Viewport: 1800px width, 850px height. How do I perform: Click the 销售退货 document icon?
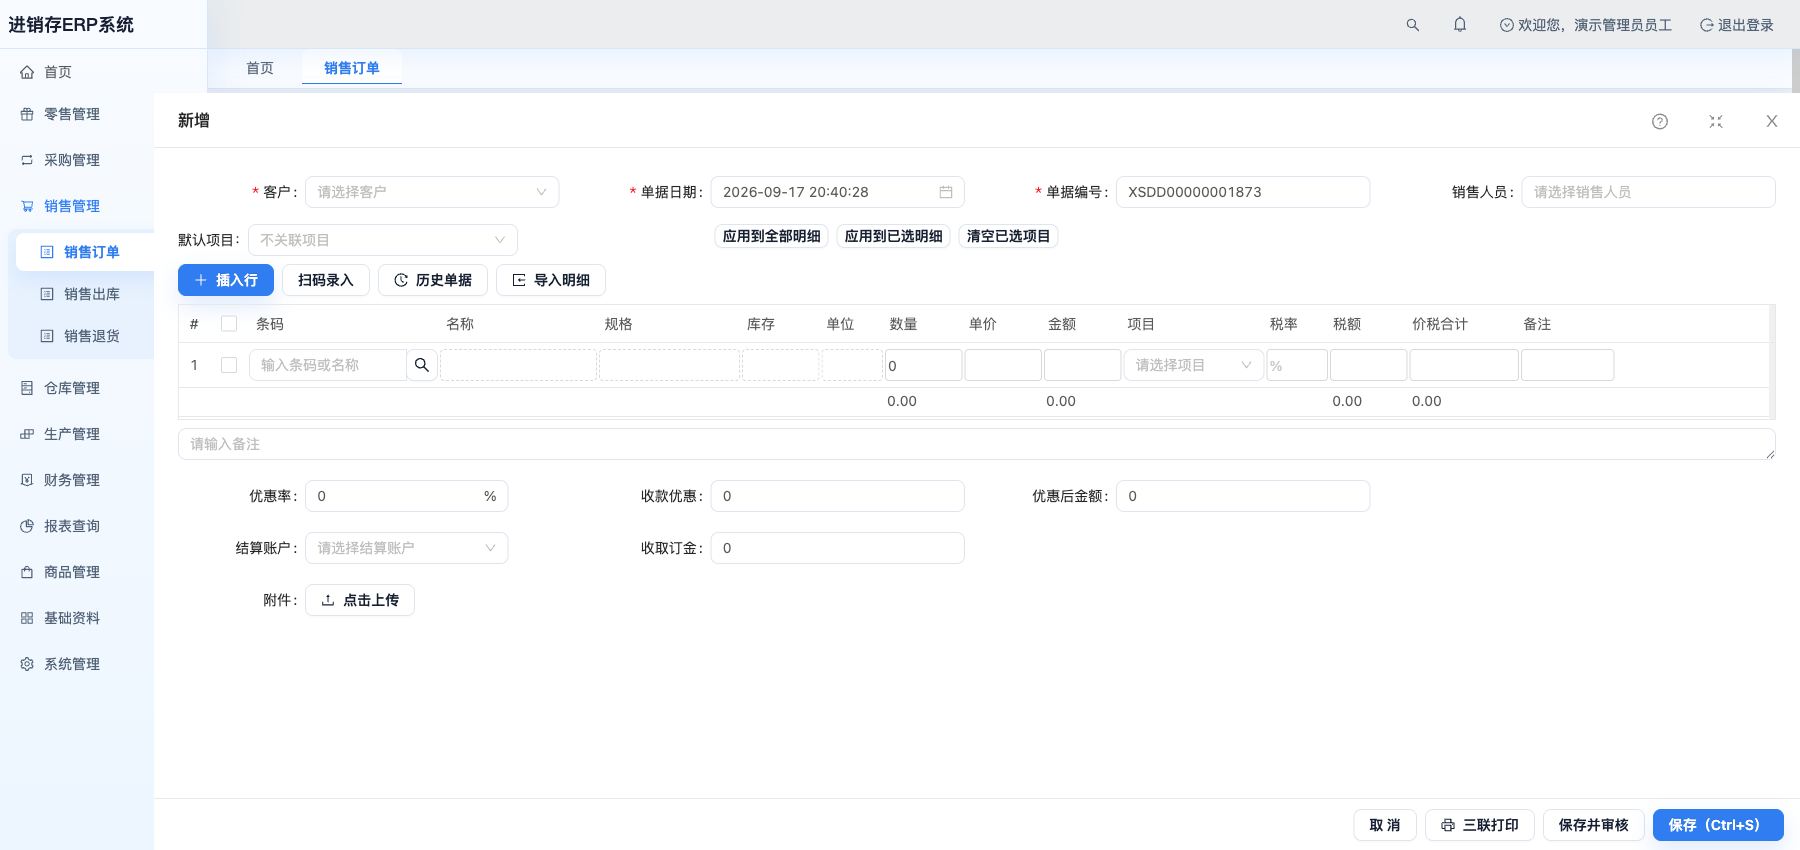click(47, 336)
